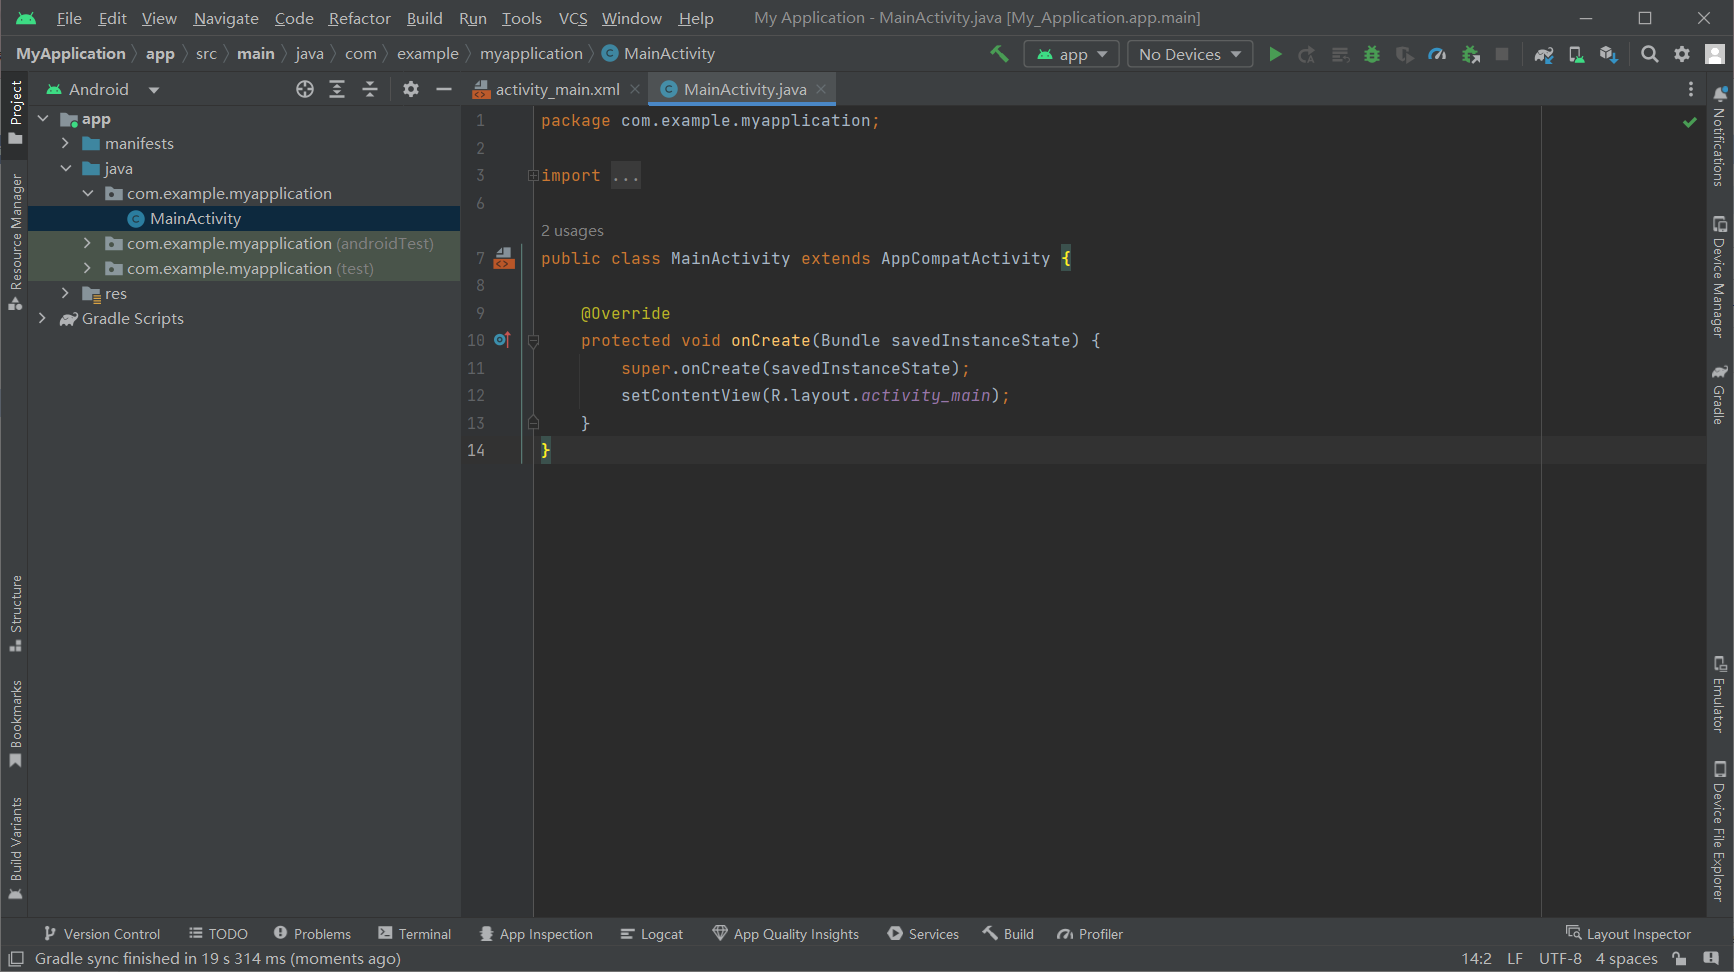This screenshot has width=1734, height=972.
Task: Toggle the Gradle side panel
Action: click(1719, 394)
